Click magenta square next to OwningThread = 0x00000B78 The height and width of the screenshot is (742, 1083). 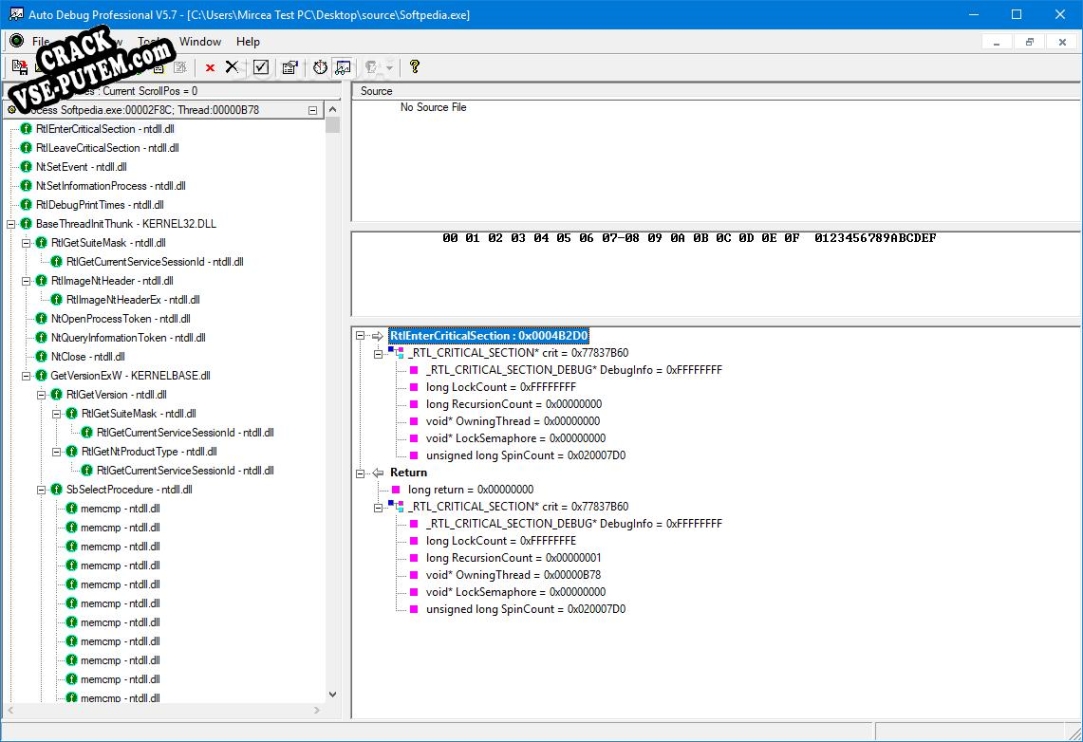414,575
